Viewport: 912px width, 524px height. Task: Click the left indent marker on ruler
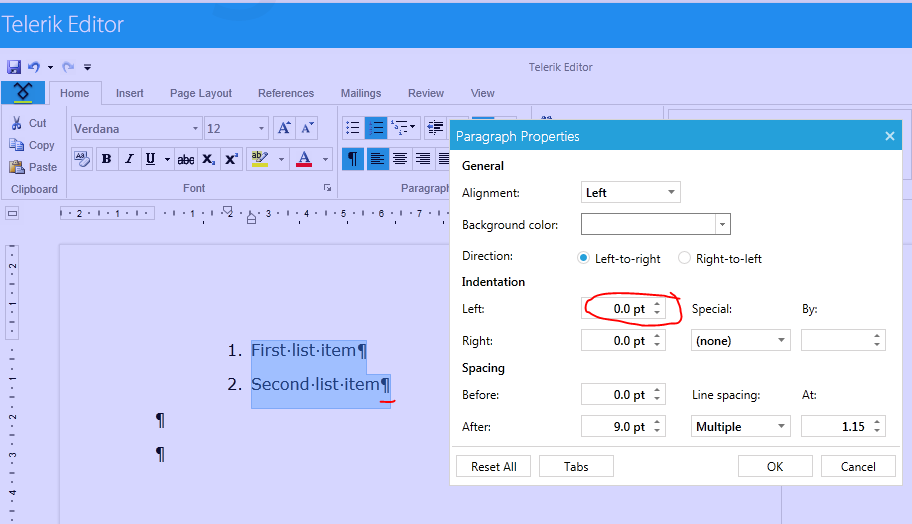[251, 219]
